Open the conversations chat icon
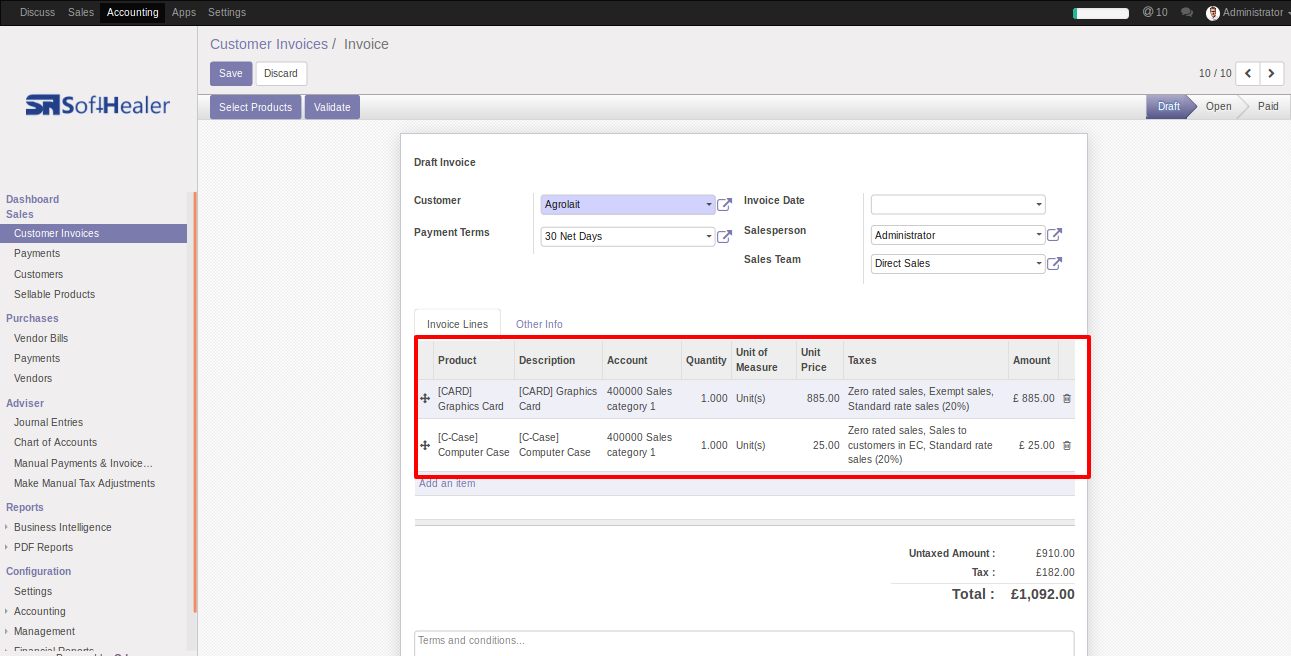 point(1187,13)
